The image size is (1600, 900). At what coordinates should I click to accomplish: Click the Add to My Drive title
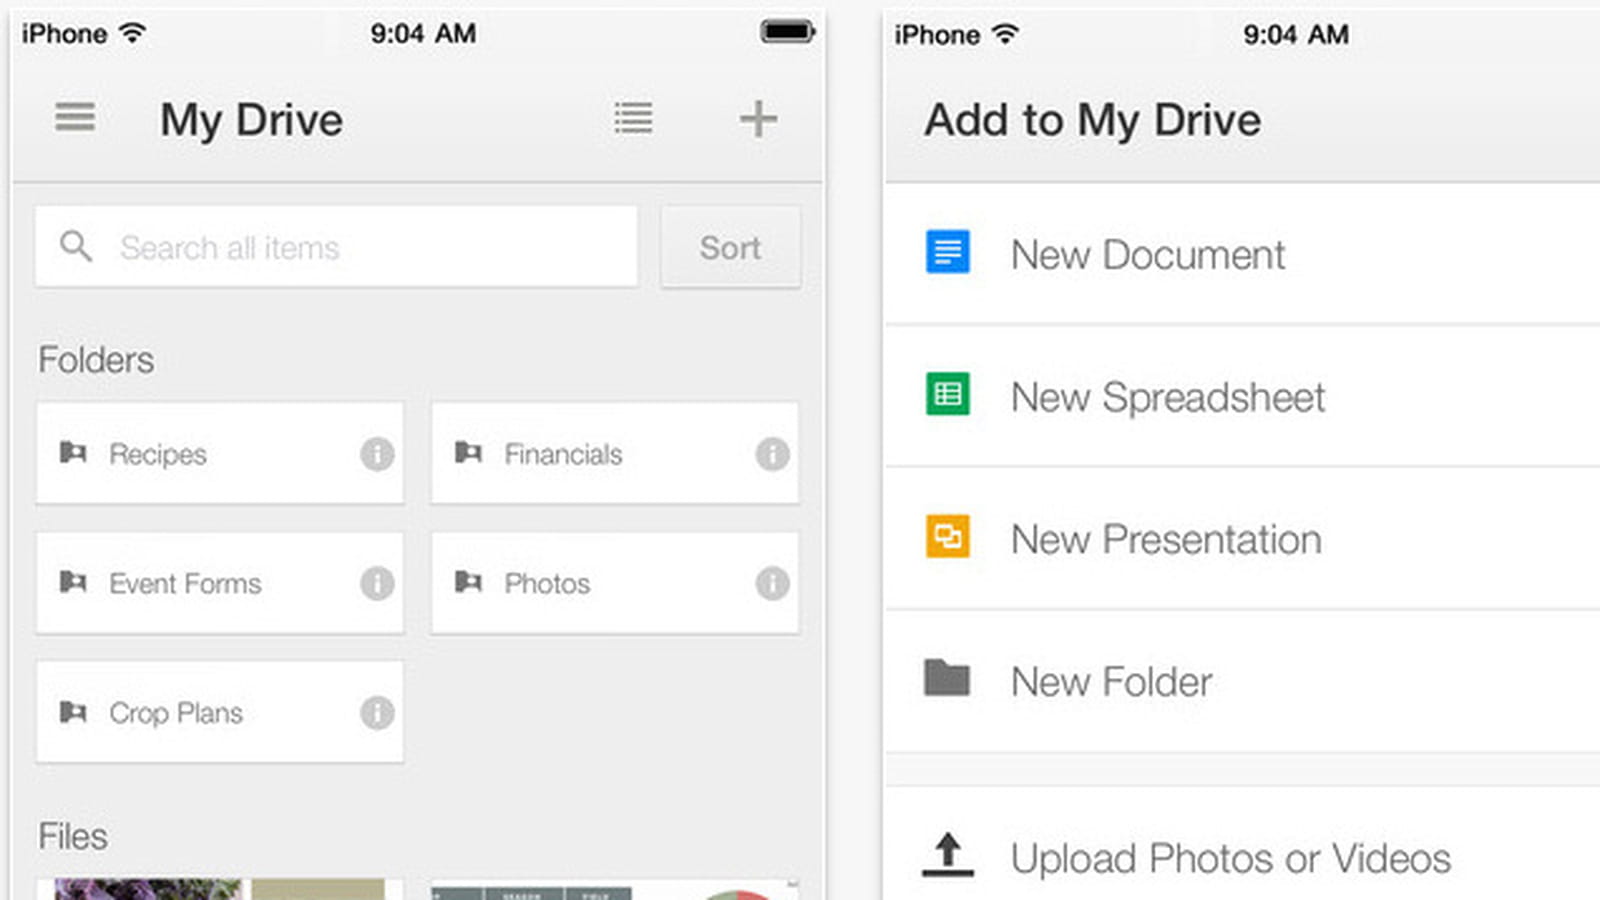click(1093, 120)
